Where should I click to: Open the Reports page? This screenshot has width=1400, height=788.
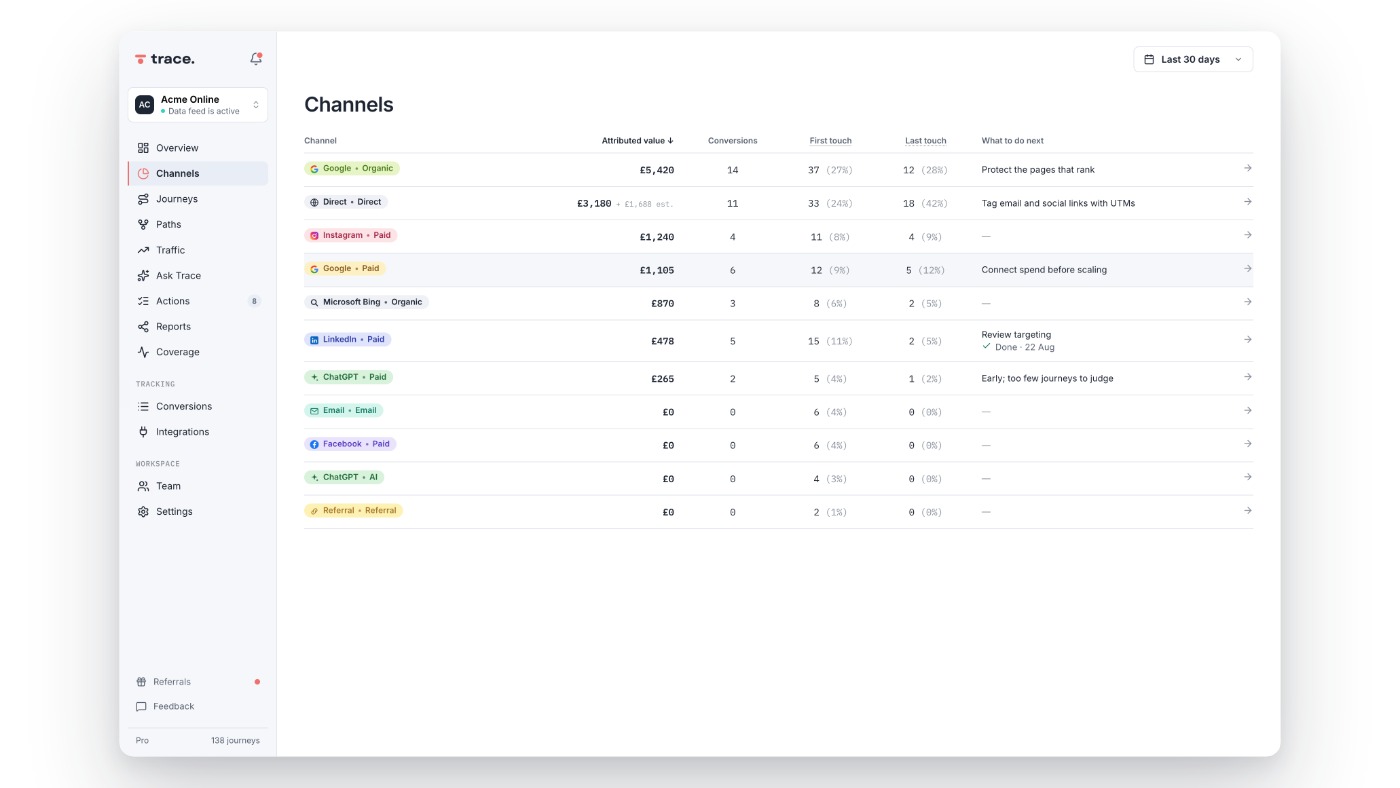(x=198, y=326)
